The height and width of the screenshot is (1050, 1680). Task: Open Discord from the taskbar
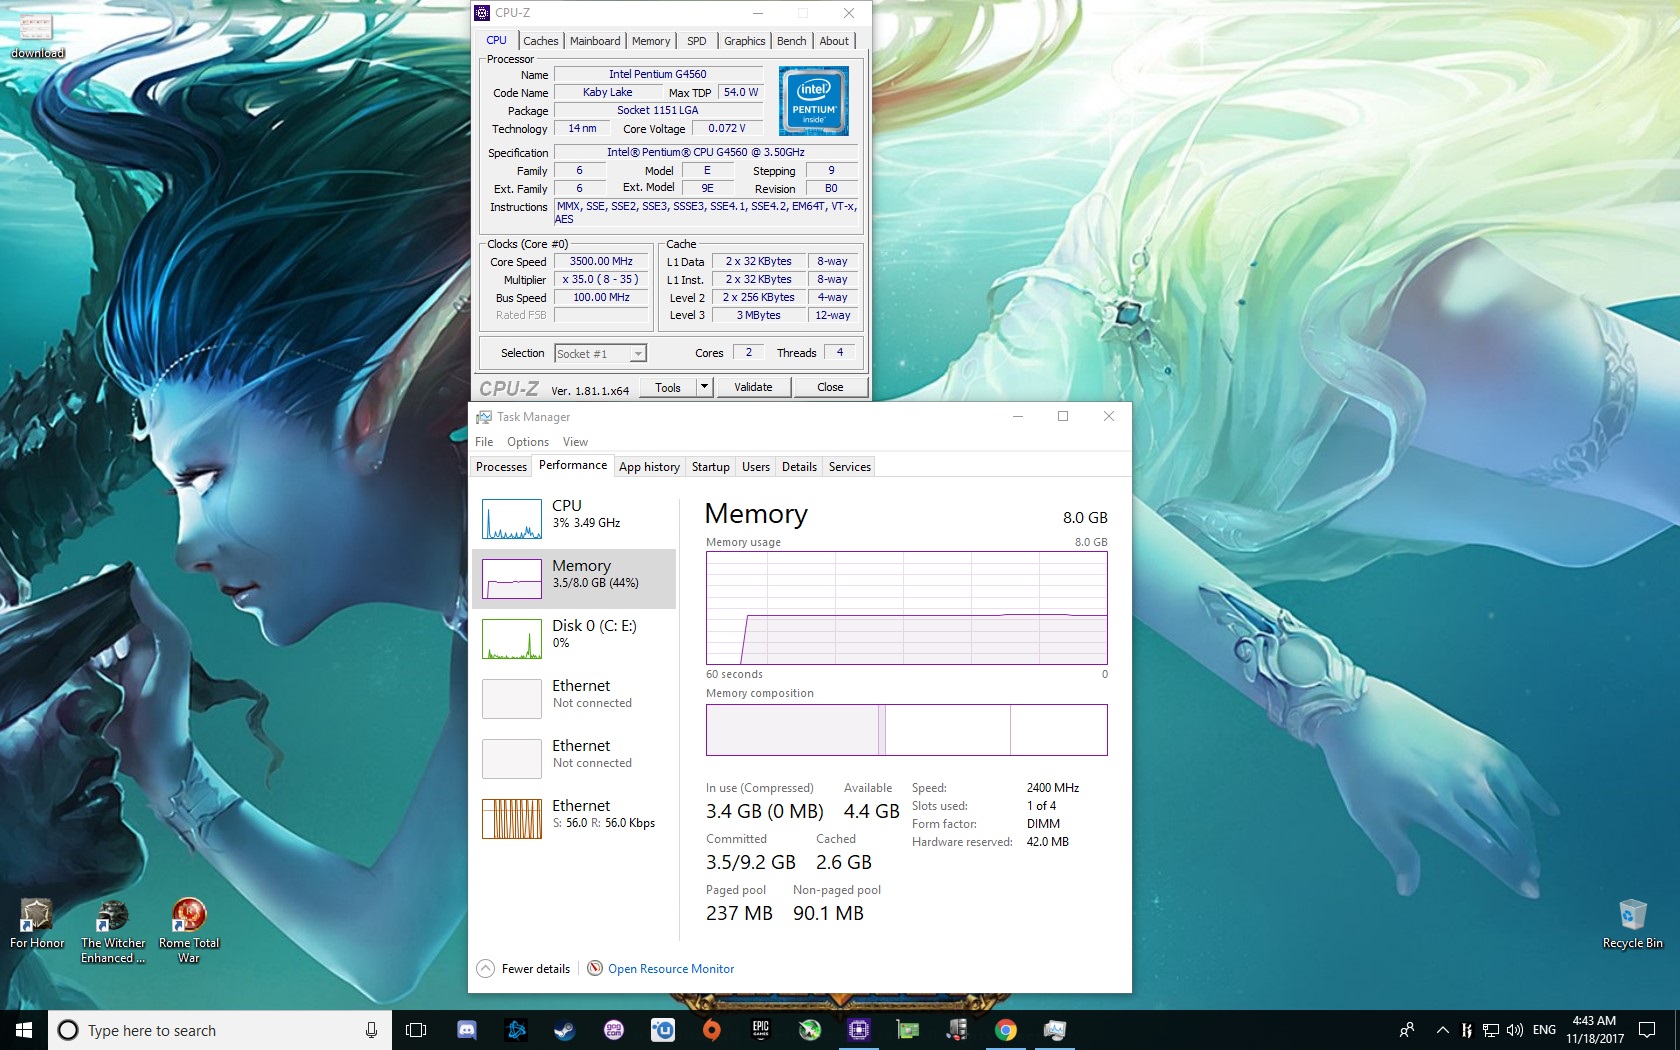(x=466, y=1030)
